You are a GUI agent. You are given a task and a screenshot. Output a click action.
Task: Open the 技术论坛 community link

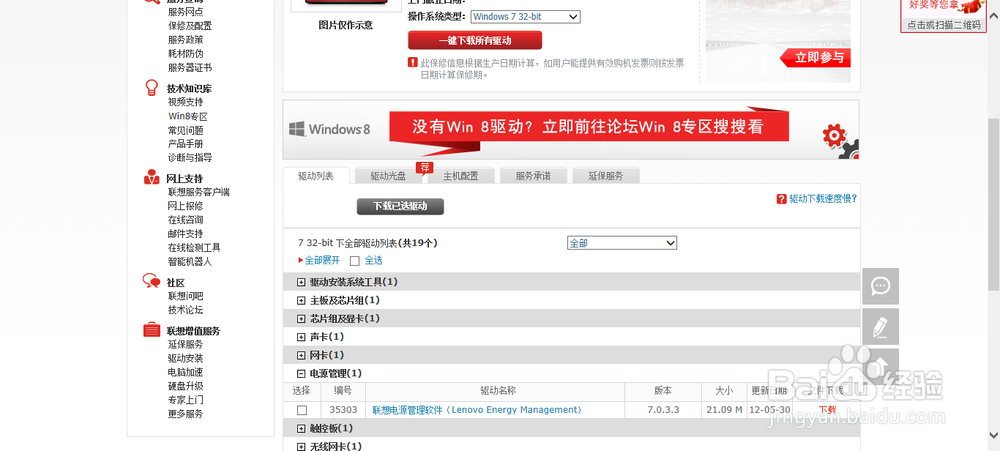click(186, 310)
